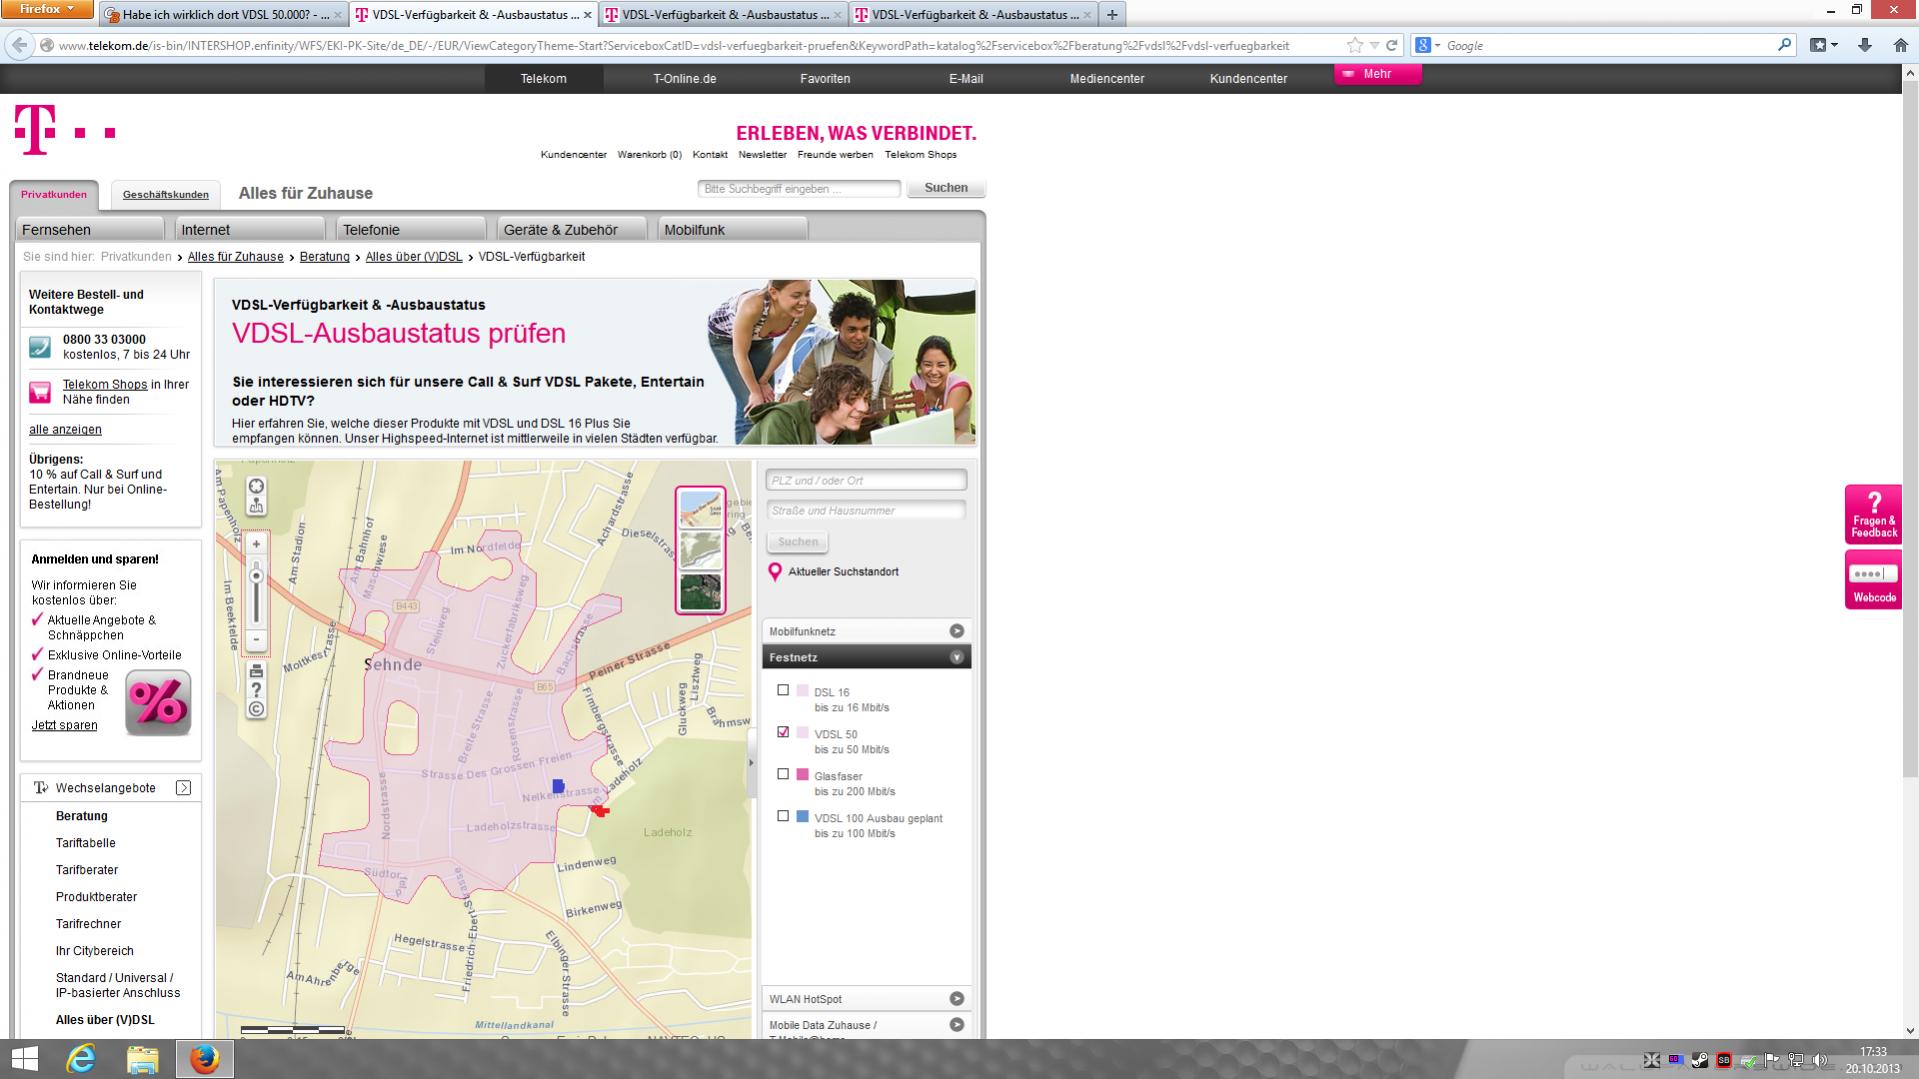Click the Suchen button beside site search
1919x1079 pixels.
click(x=945, y=188)
